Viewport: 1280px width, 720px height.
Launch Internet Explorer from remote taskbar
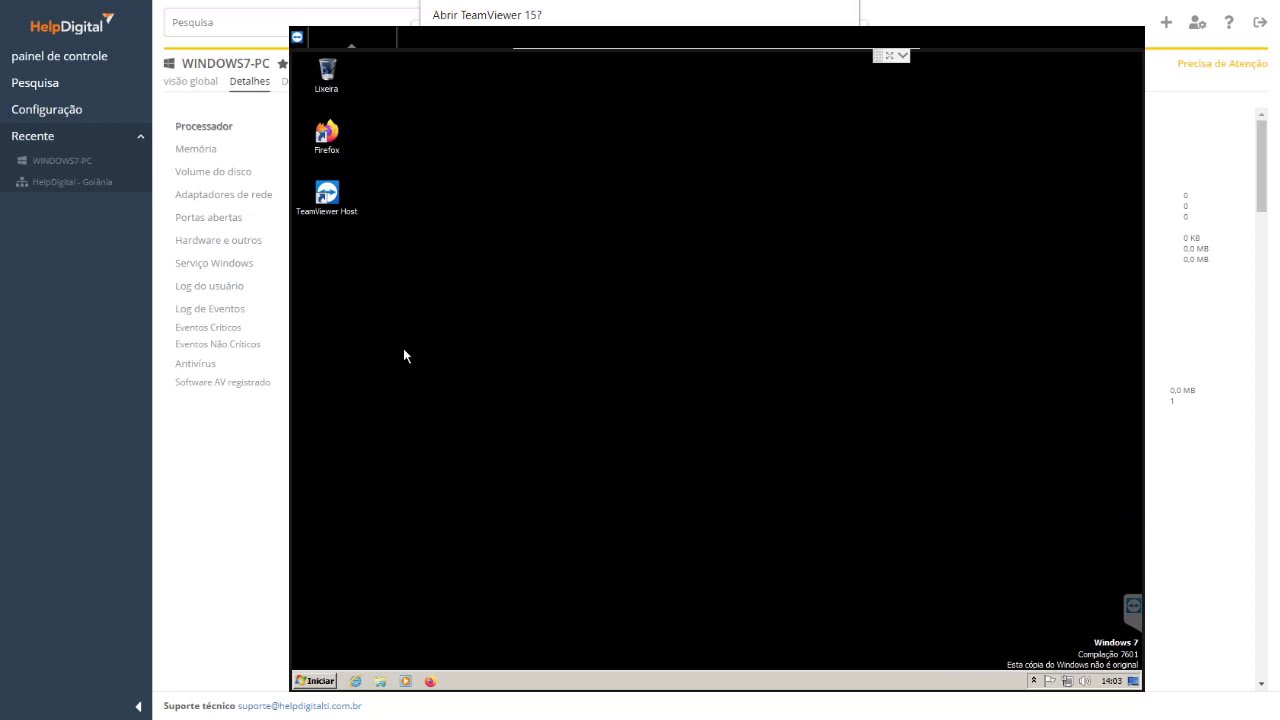(356, 681)
